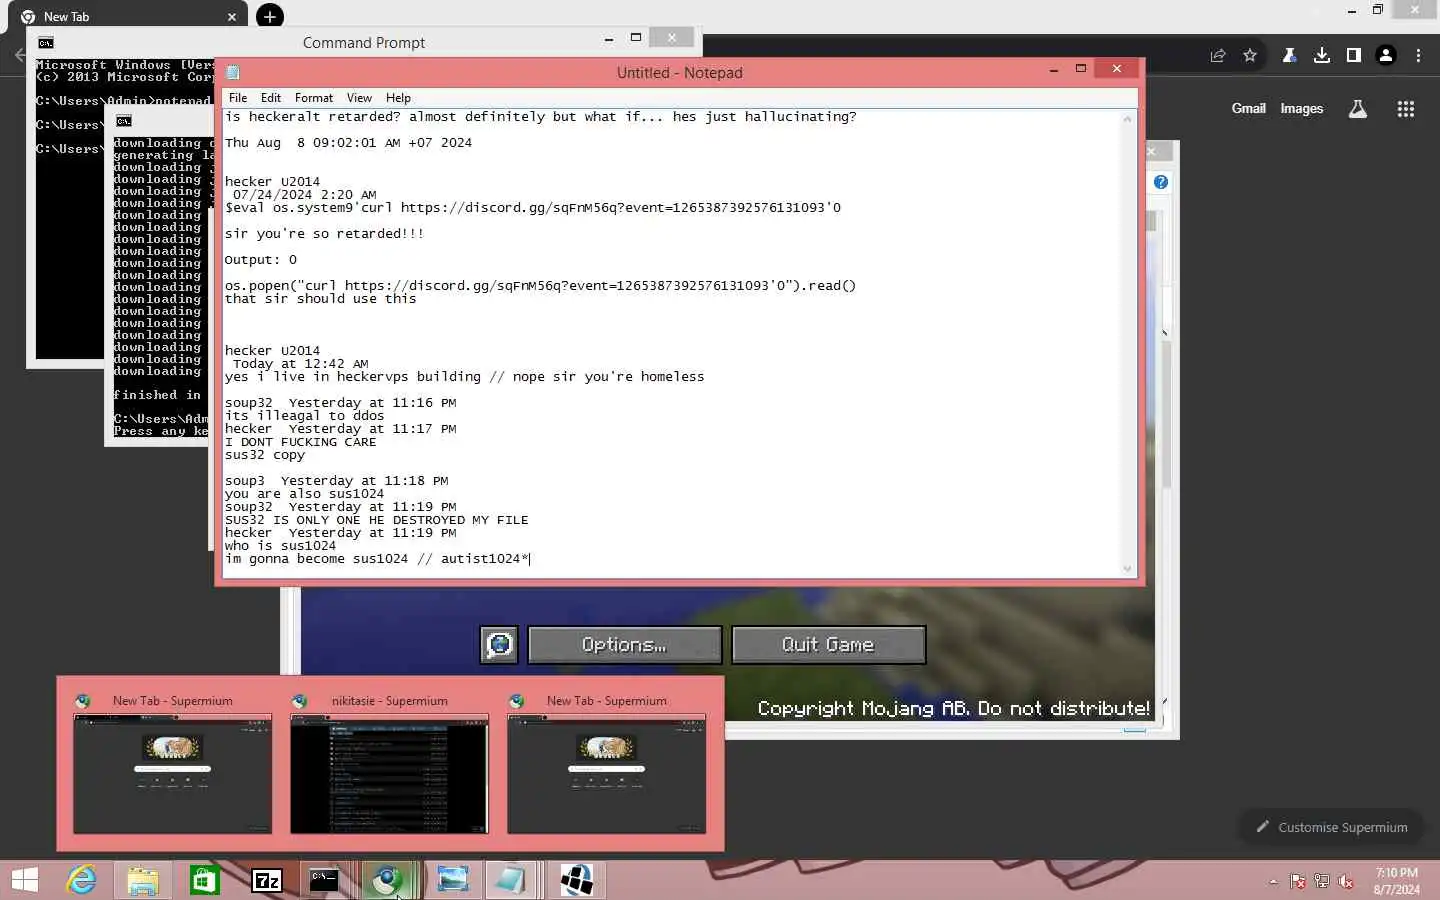The width and height of the screenshot is (1440, 900).
Task: Click 'finished in' text in the console window
Action: [x=157, y=395]
